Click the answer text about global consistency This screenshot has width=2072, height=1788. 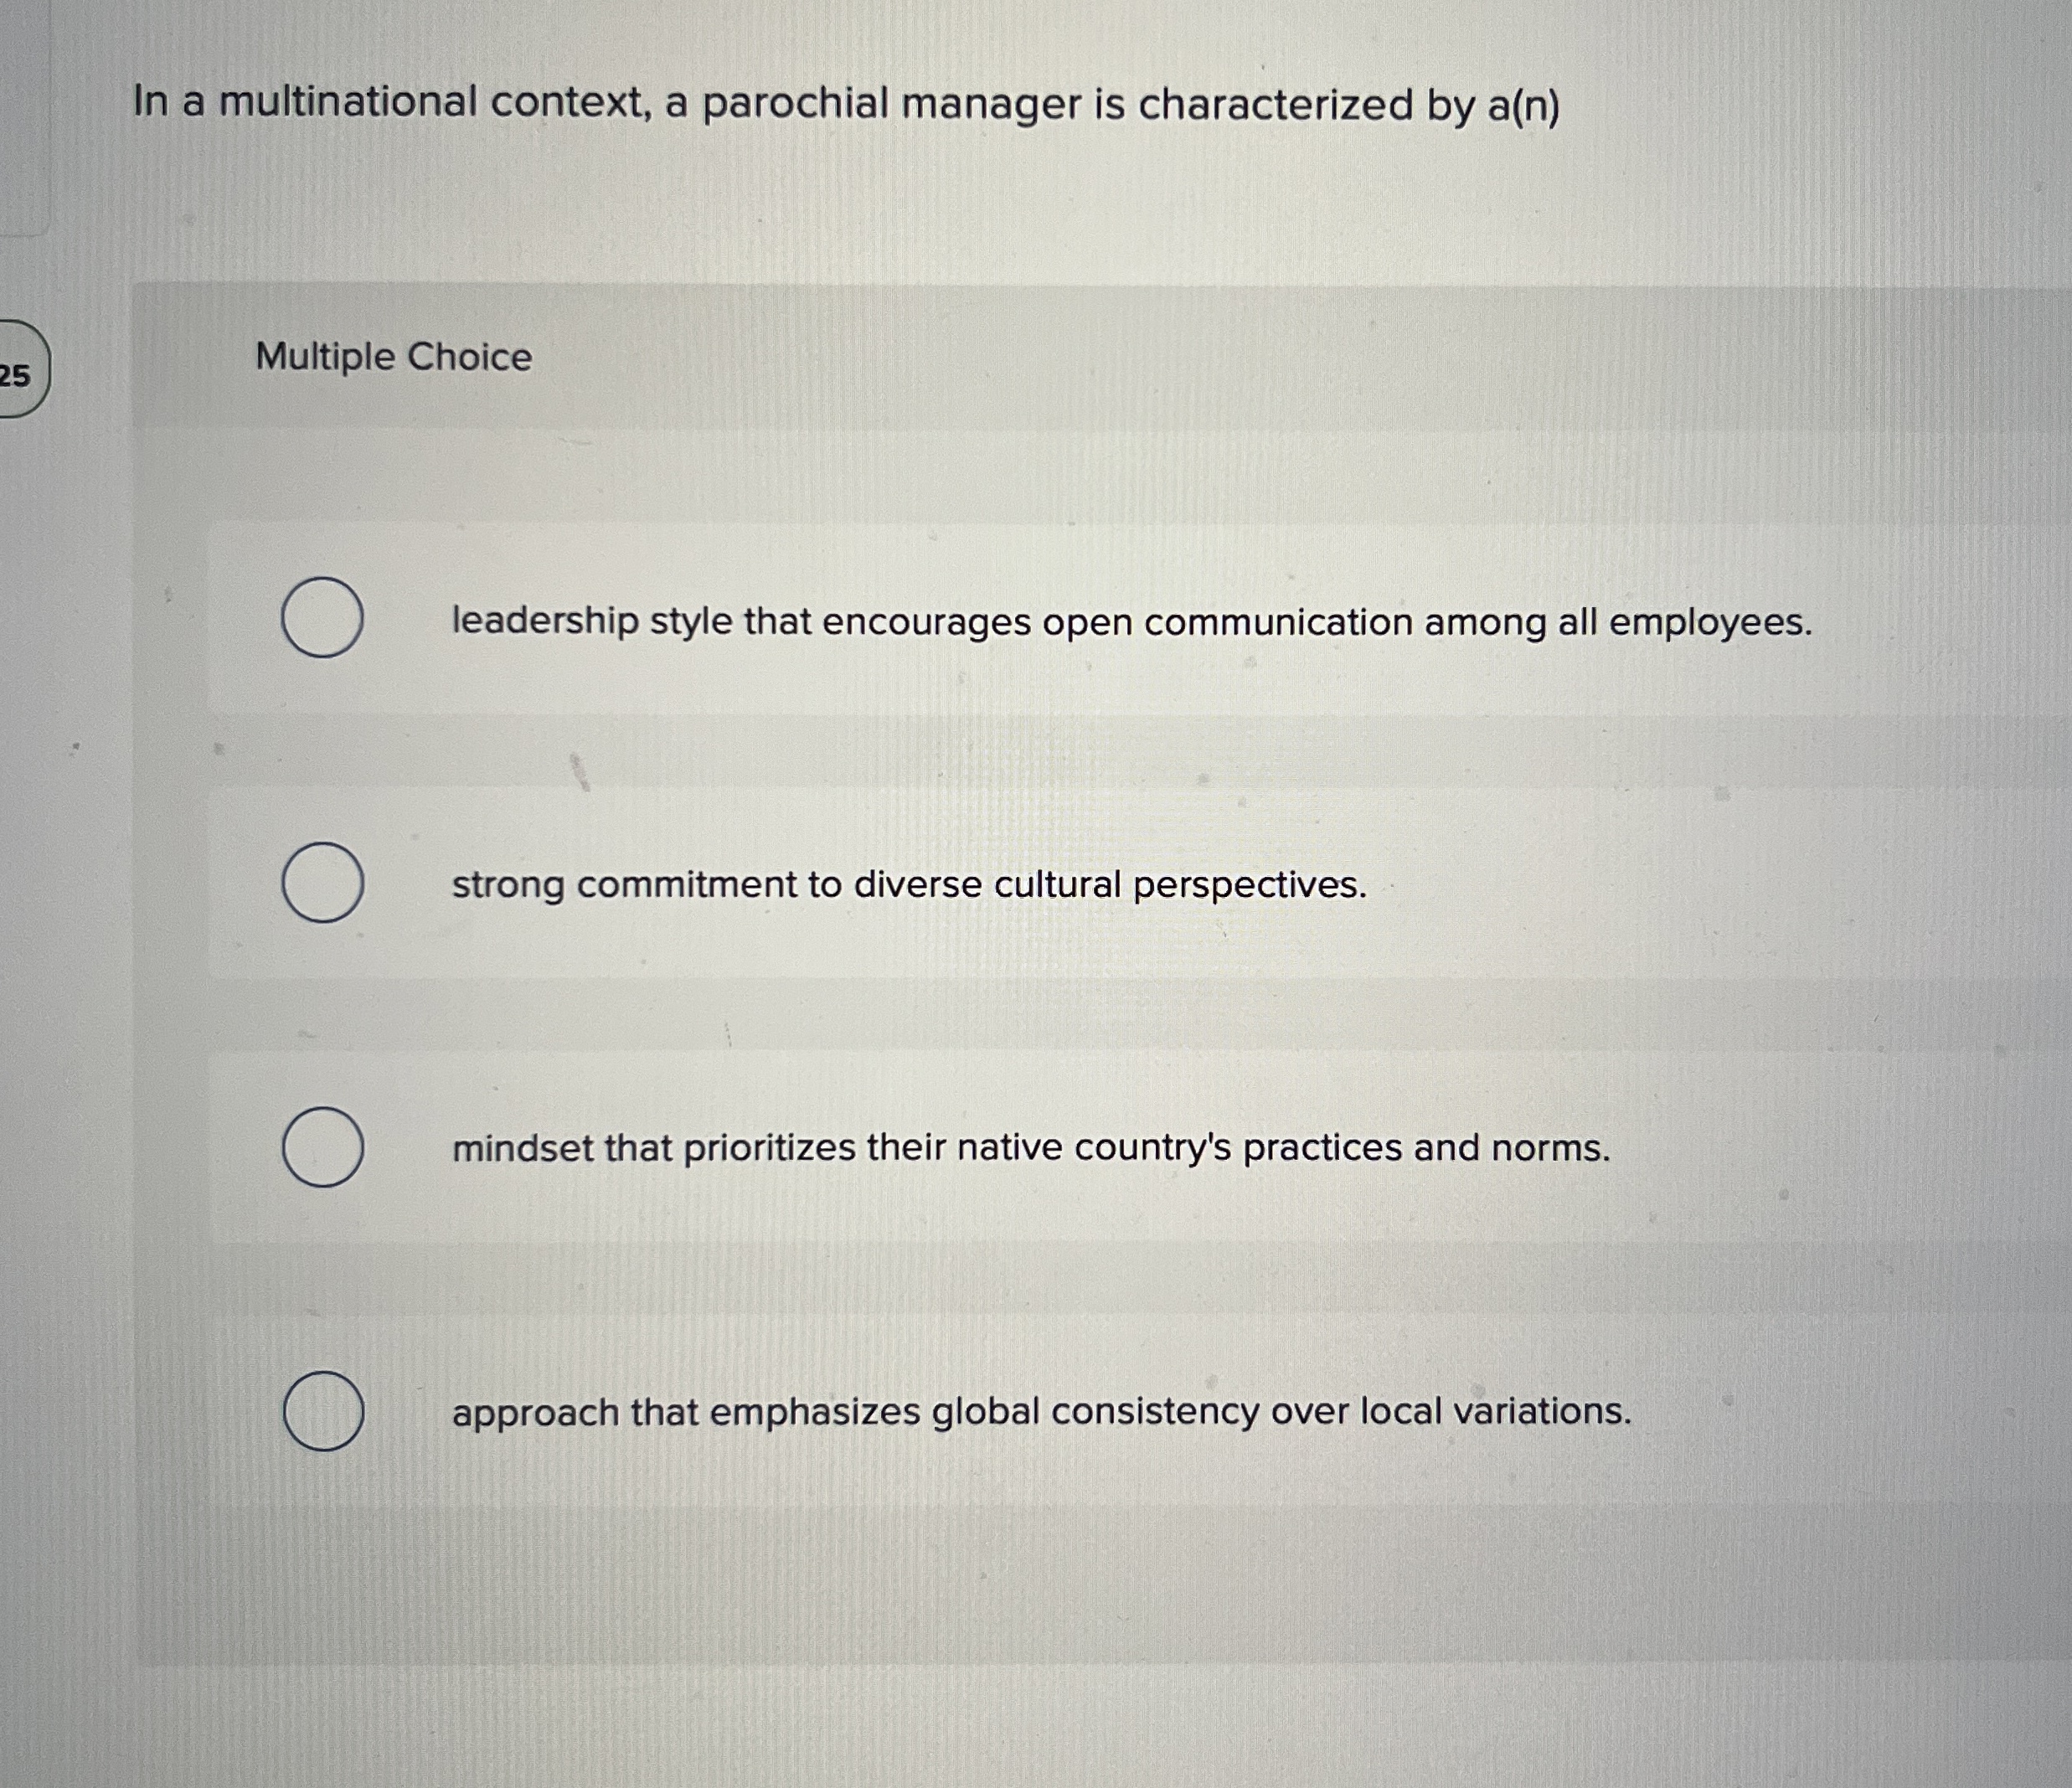1041,1412
